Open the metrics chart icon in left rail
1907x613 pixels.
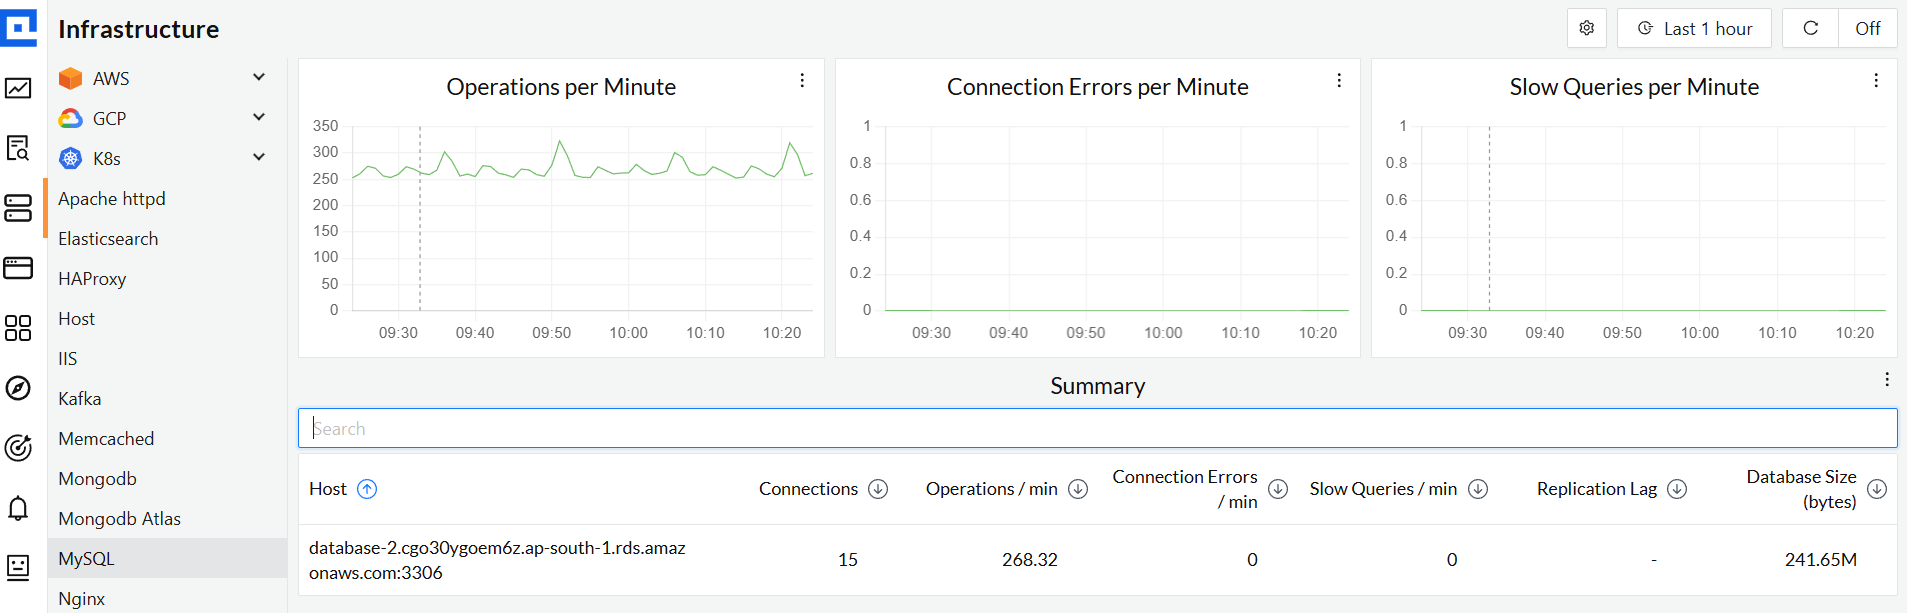[x=18, y=88]
